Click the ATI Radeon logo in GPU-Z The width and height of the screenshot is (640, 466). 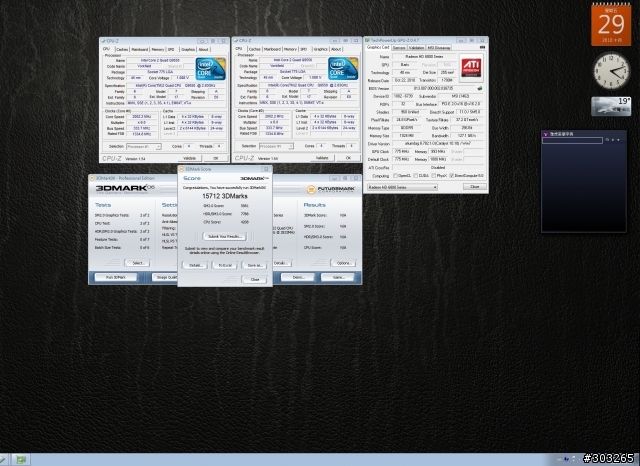click(471, 67)
